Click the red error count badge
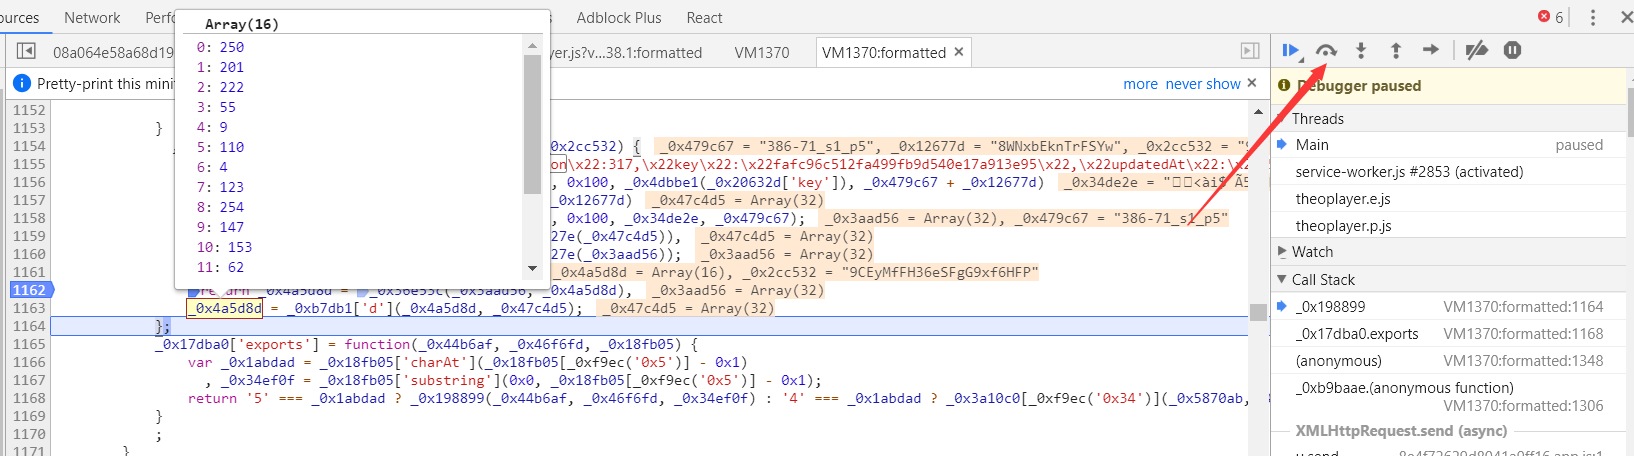This screenshot has height=456, width=1634. tap(1551, 17)
